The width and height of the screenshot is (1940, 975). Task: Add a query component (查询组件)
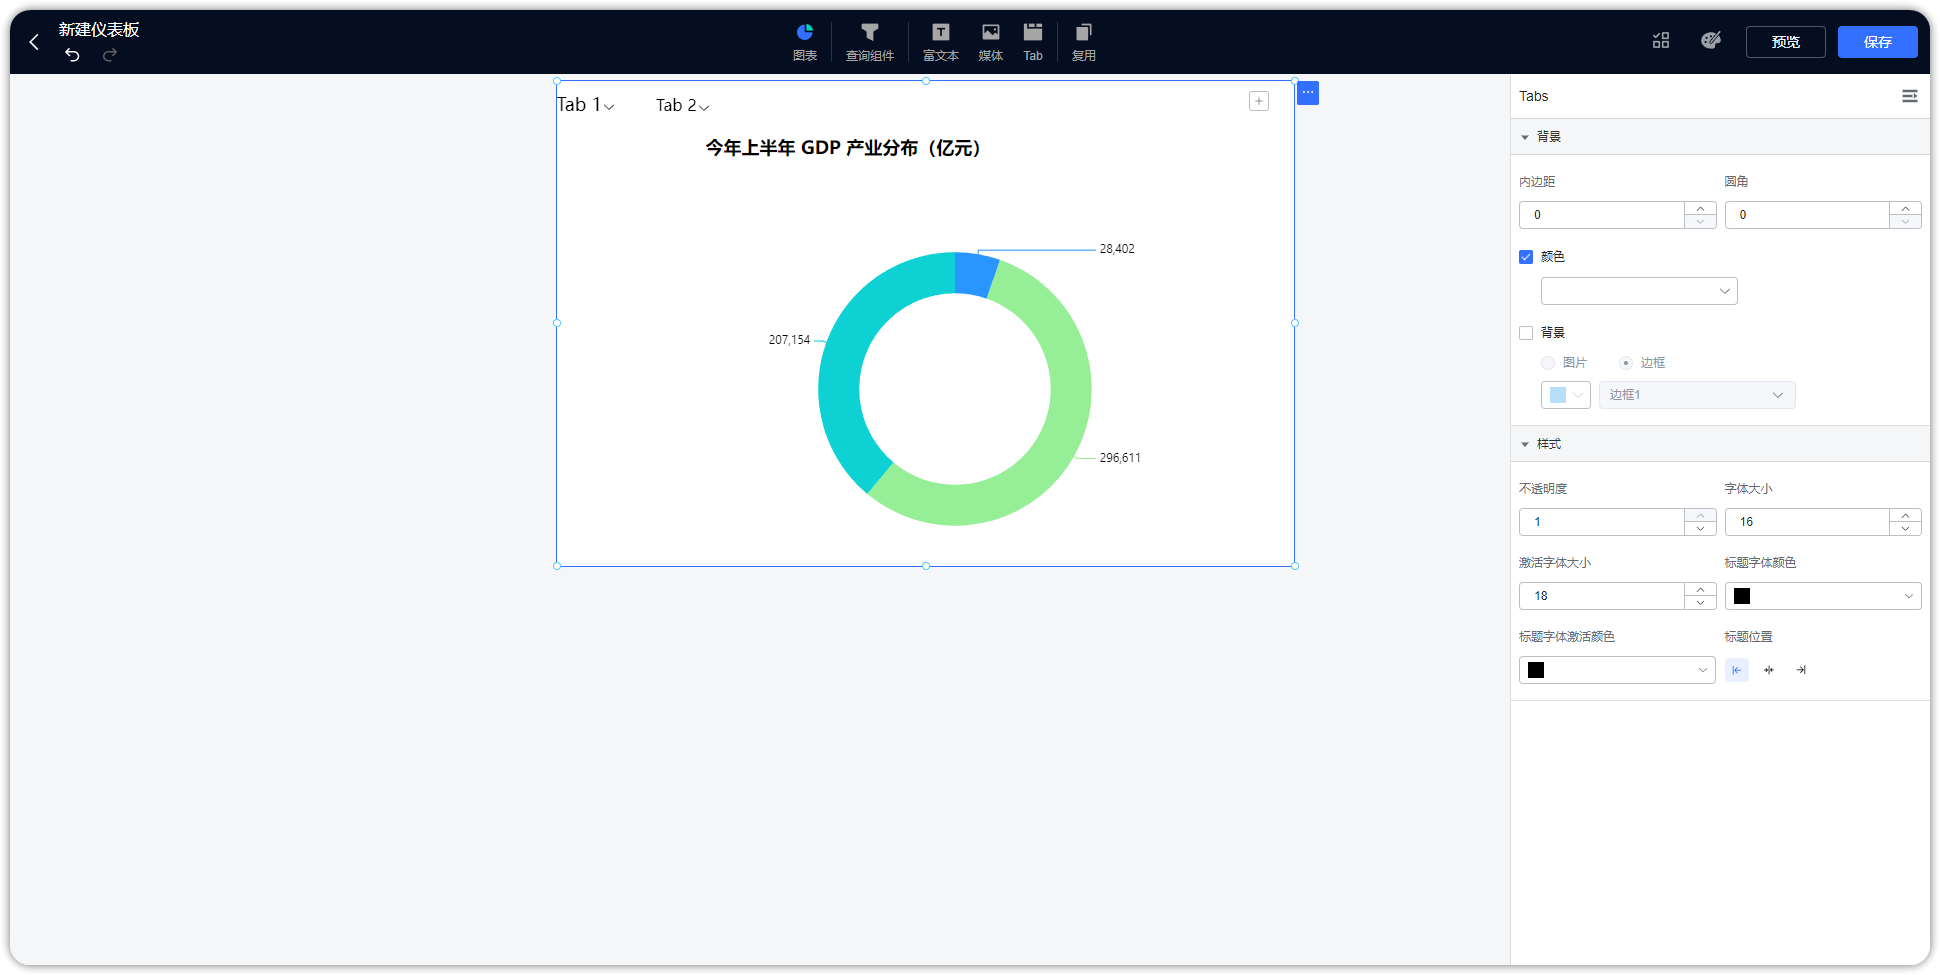click(870, 42)
